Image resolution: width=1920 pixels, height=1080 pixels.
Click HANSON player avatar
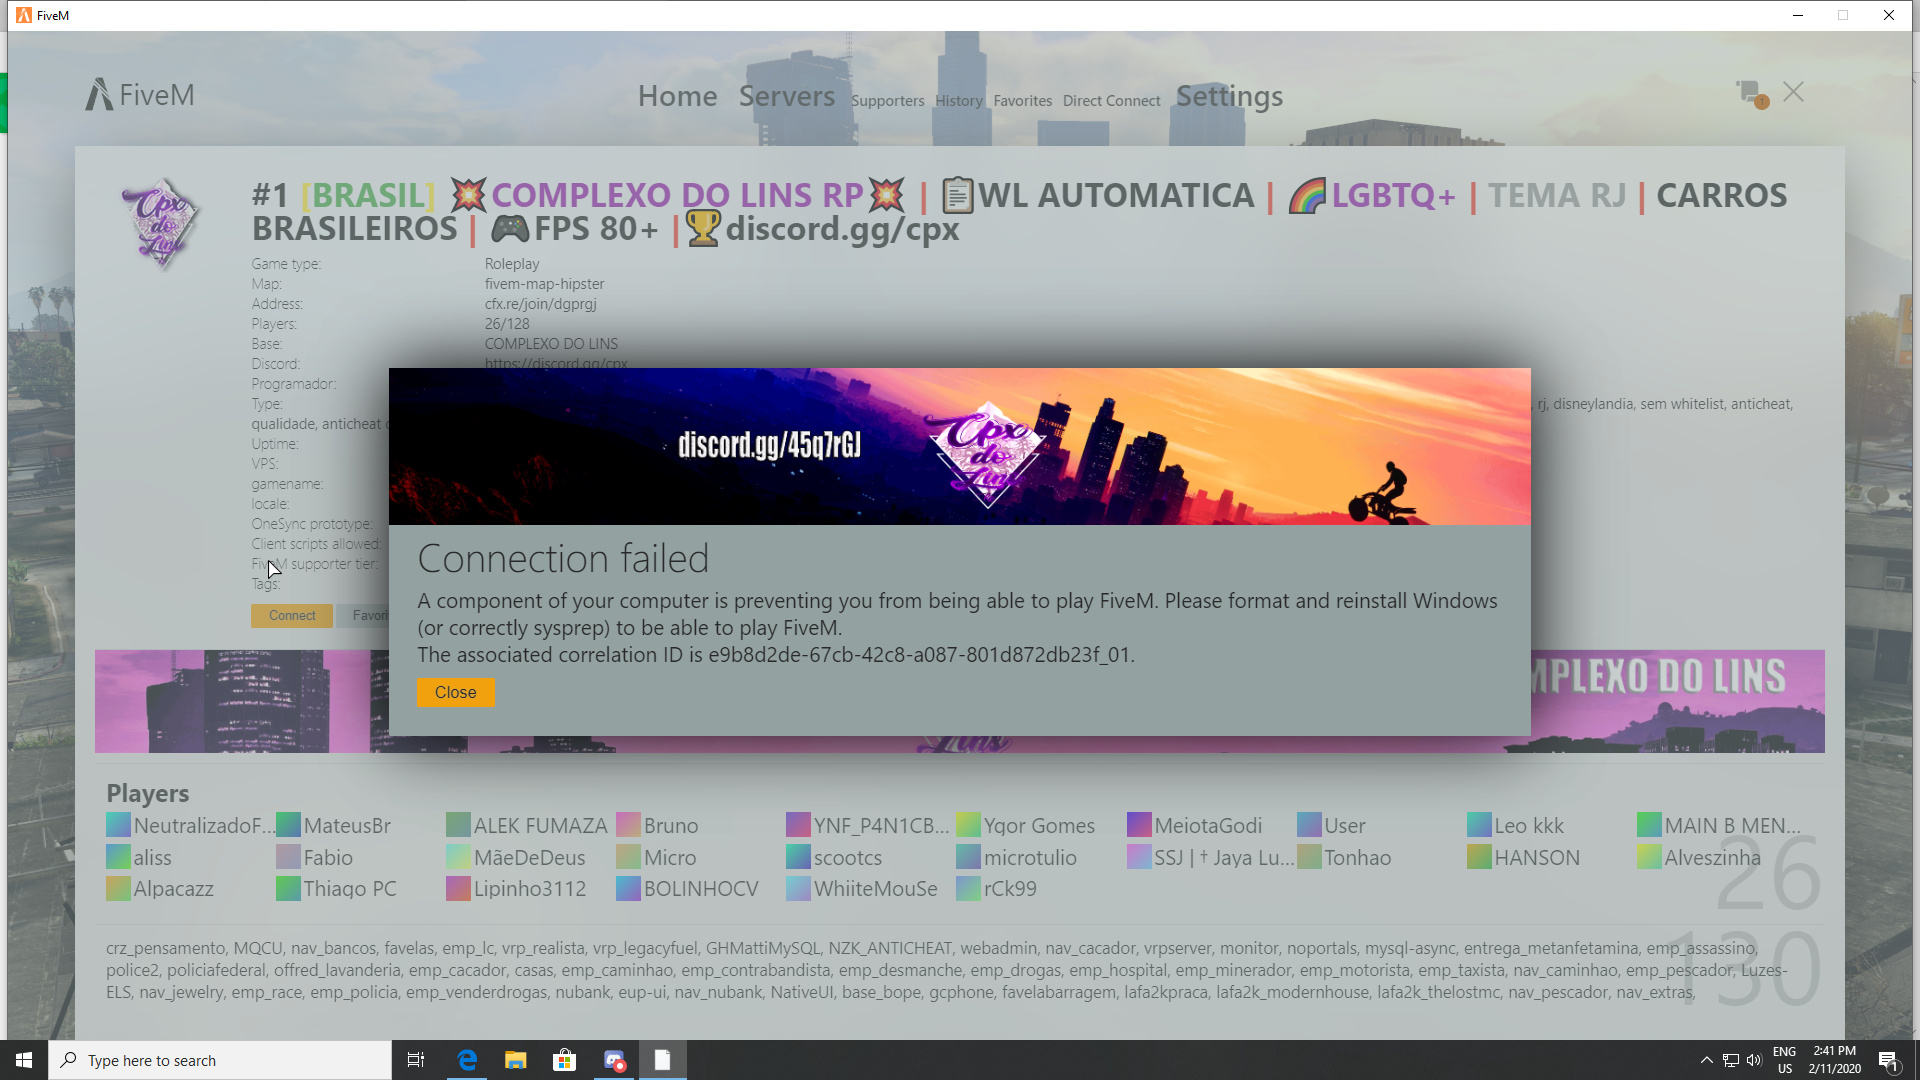pyautogui.click(x=1479, y=857)
